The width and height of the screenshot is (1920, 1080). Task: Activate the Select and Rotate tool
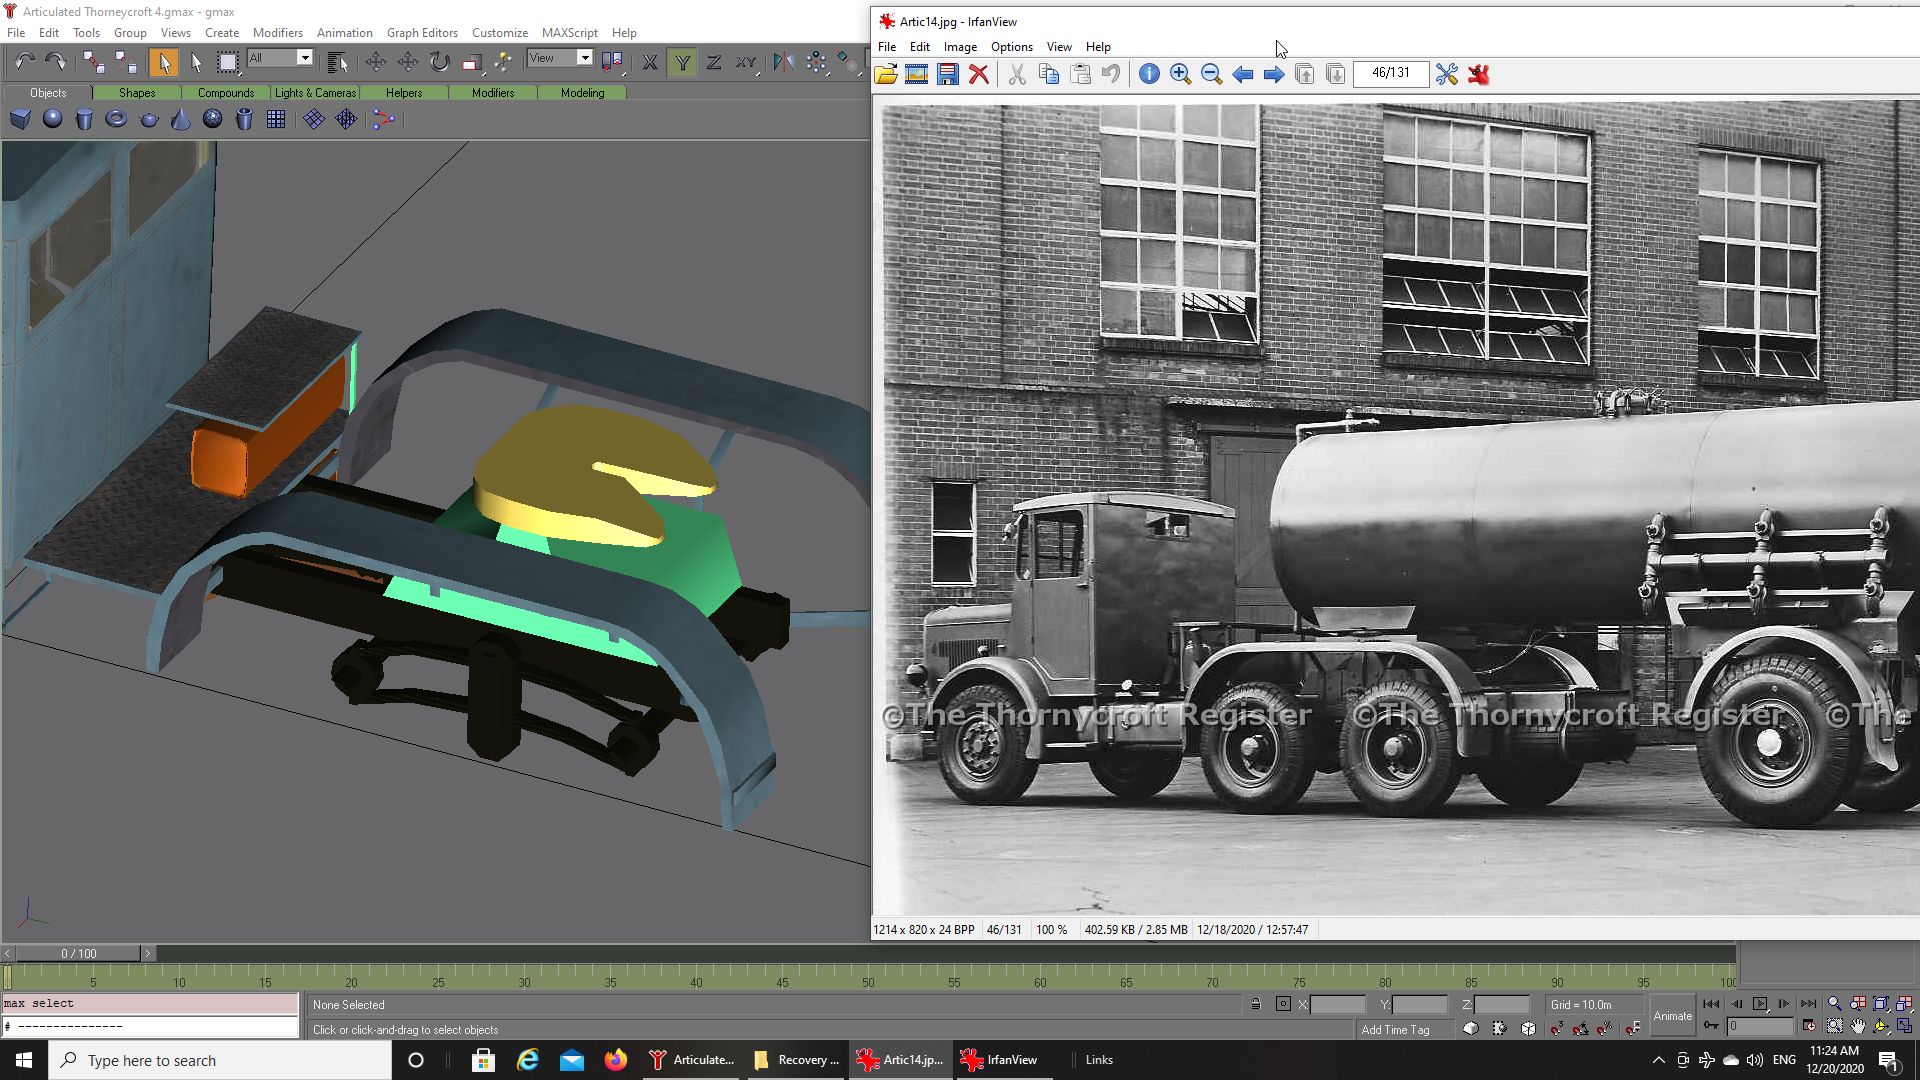440,62
